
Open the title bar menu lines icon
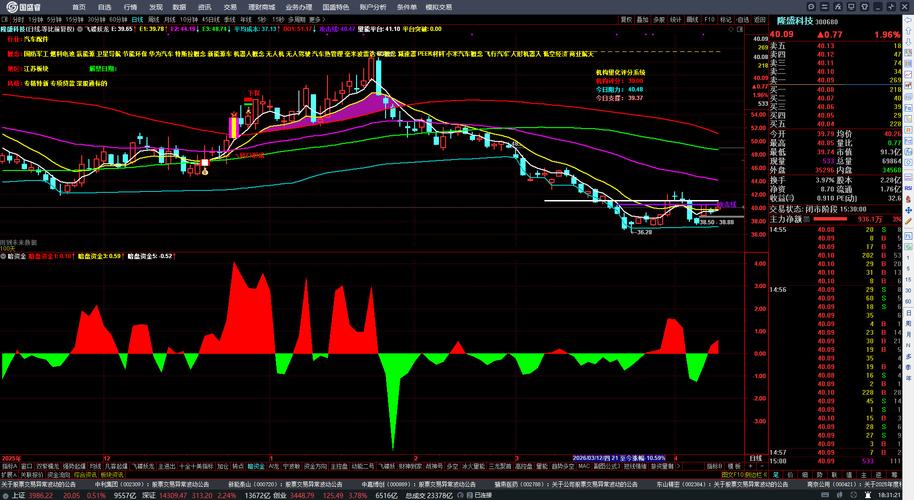[824, 7]
